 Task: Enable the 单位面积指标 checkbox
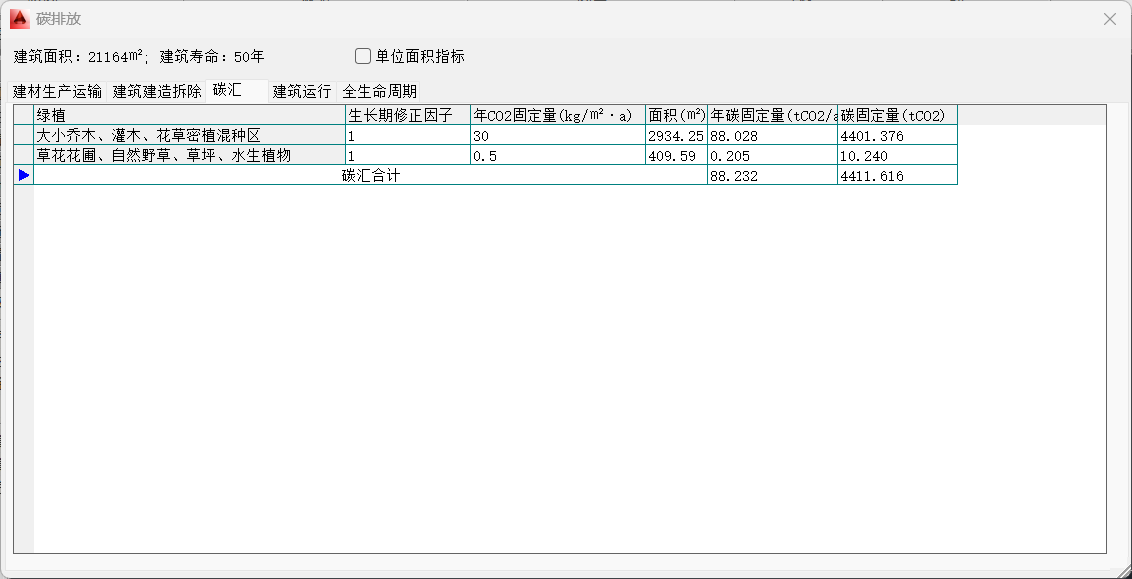point(363,56)
